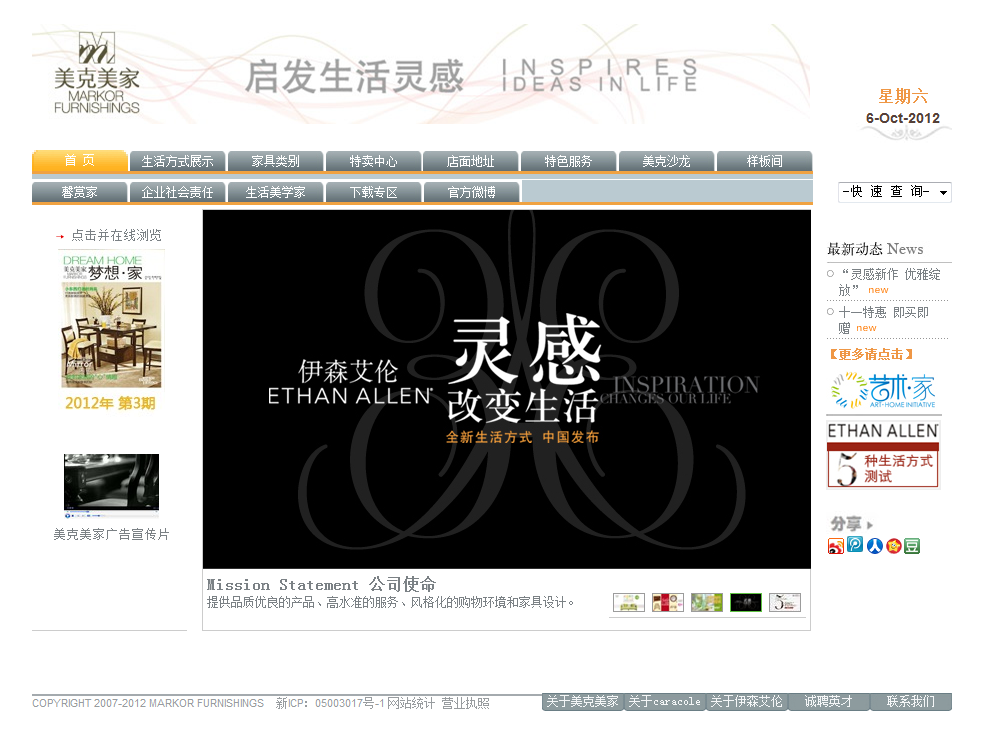Select the green collage slide thumbnail
Screen dimensions: 984x735
[707, 603]
